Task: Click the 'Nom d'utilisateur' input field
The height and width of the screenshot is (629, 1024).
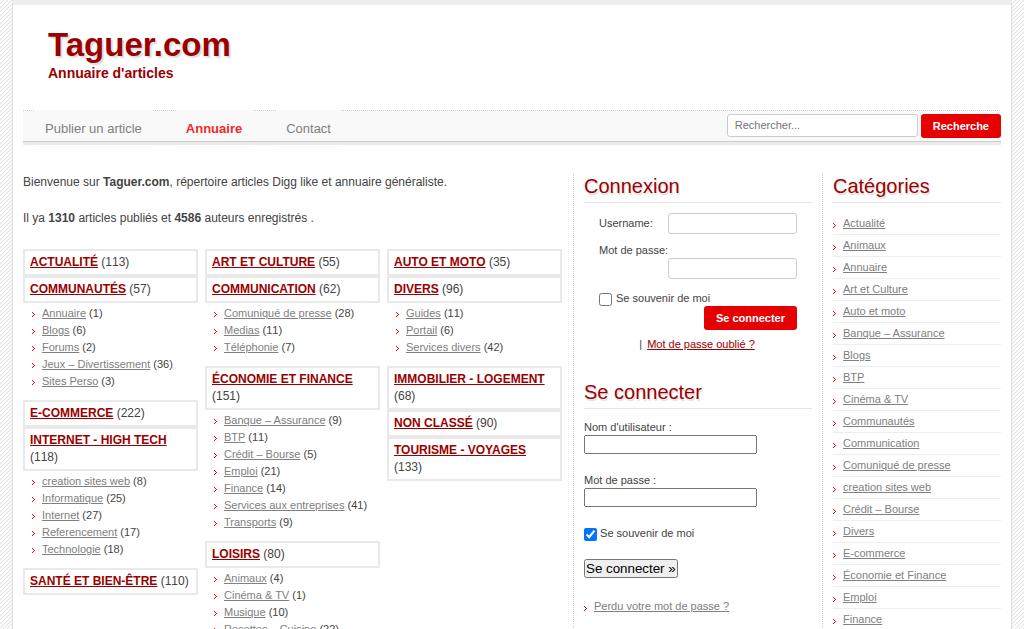Action: (x=670, y=445)
